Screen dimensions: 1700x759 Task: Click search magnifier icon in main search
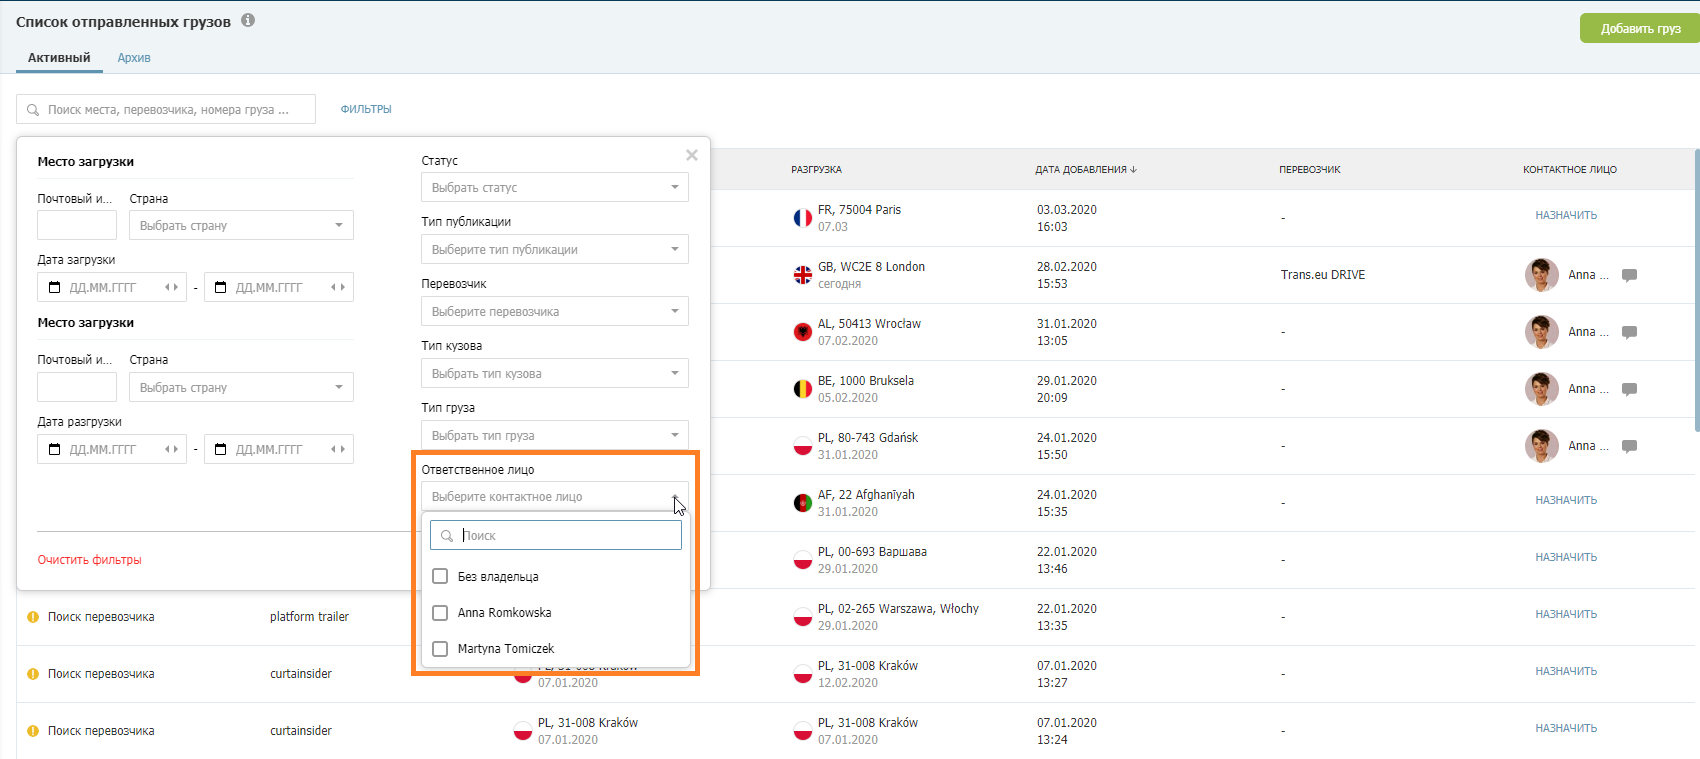point(33,110)
